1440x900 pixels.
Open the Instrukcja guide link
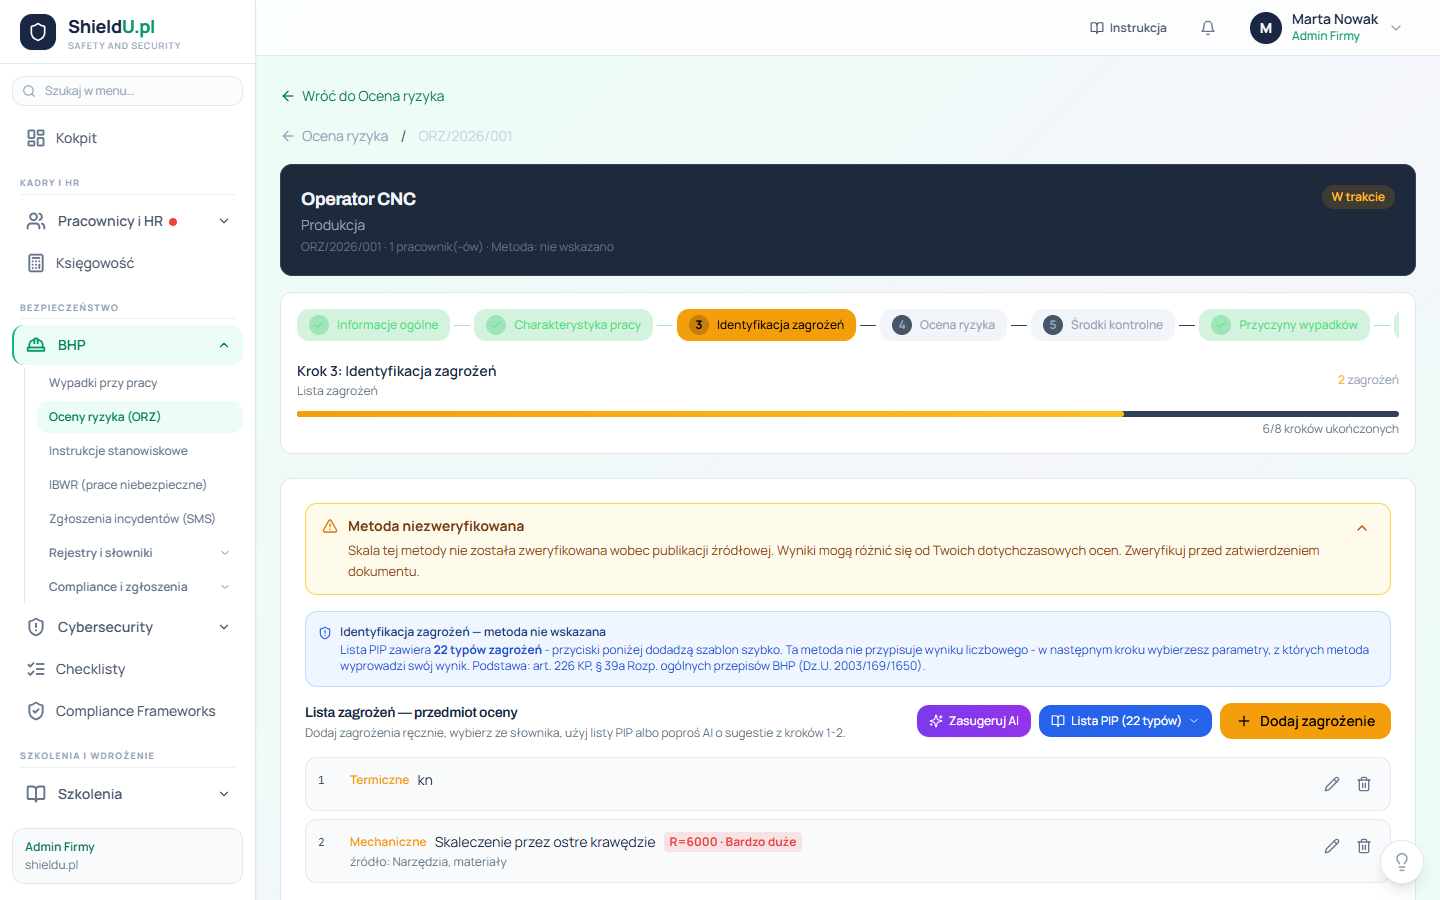pyautogui.click(x=1128, y=28)
